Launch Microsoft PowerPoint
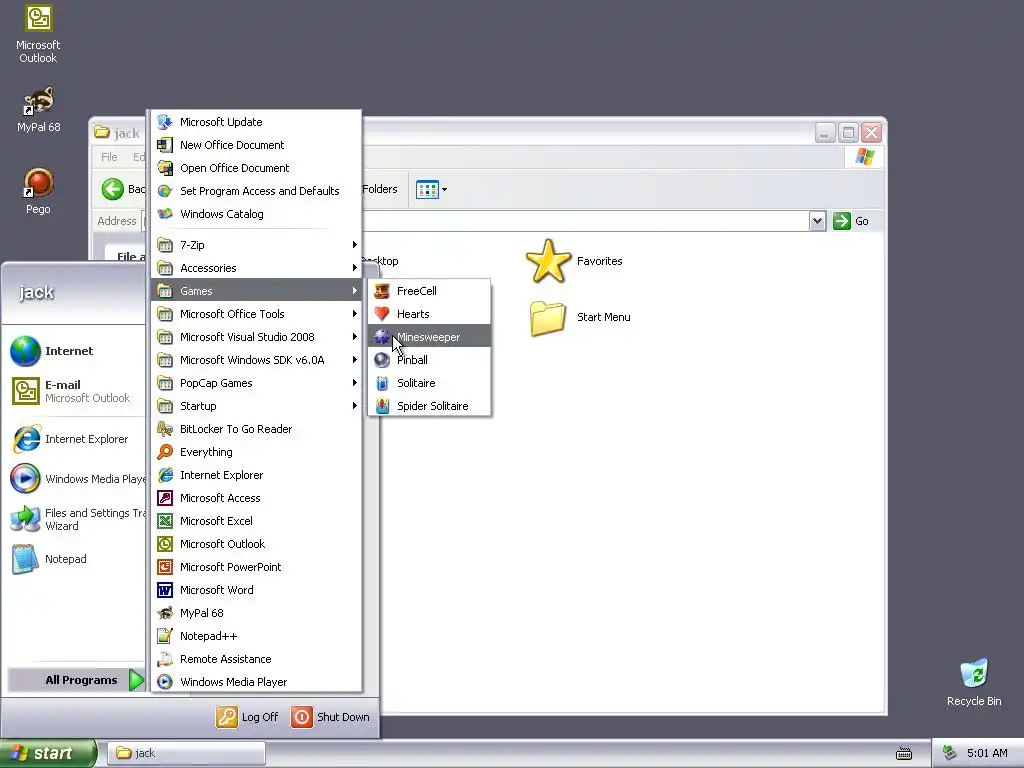Screen dimensions: 1024x768 tap(257, 567)
